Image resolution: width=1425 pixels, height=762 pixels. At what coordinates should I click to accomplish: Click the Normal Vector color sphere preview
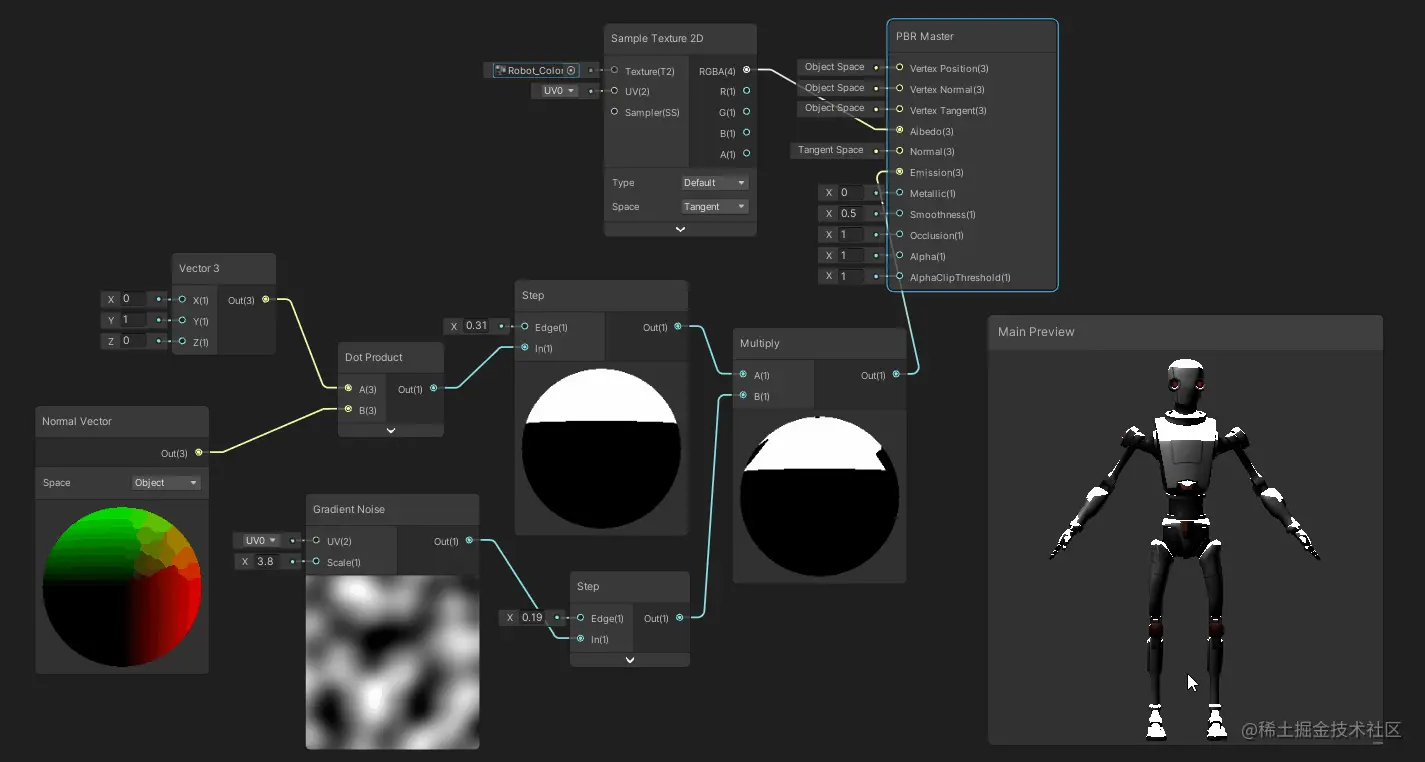[x=122, y=587]
